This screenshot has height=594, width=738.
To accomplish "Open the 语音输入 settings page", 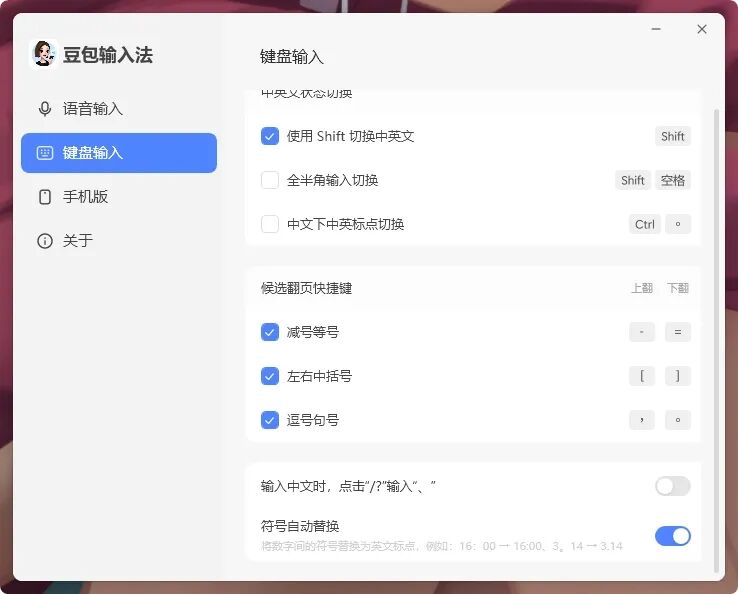I will click(x=119, y=109).
